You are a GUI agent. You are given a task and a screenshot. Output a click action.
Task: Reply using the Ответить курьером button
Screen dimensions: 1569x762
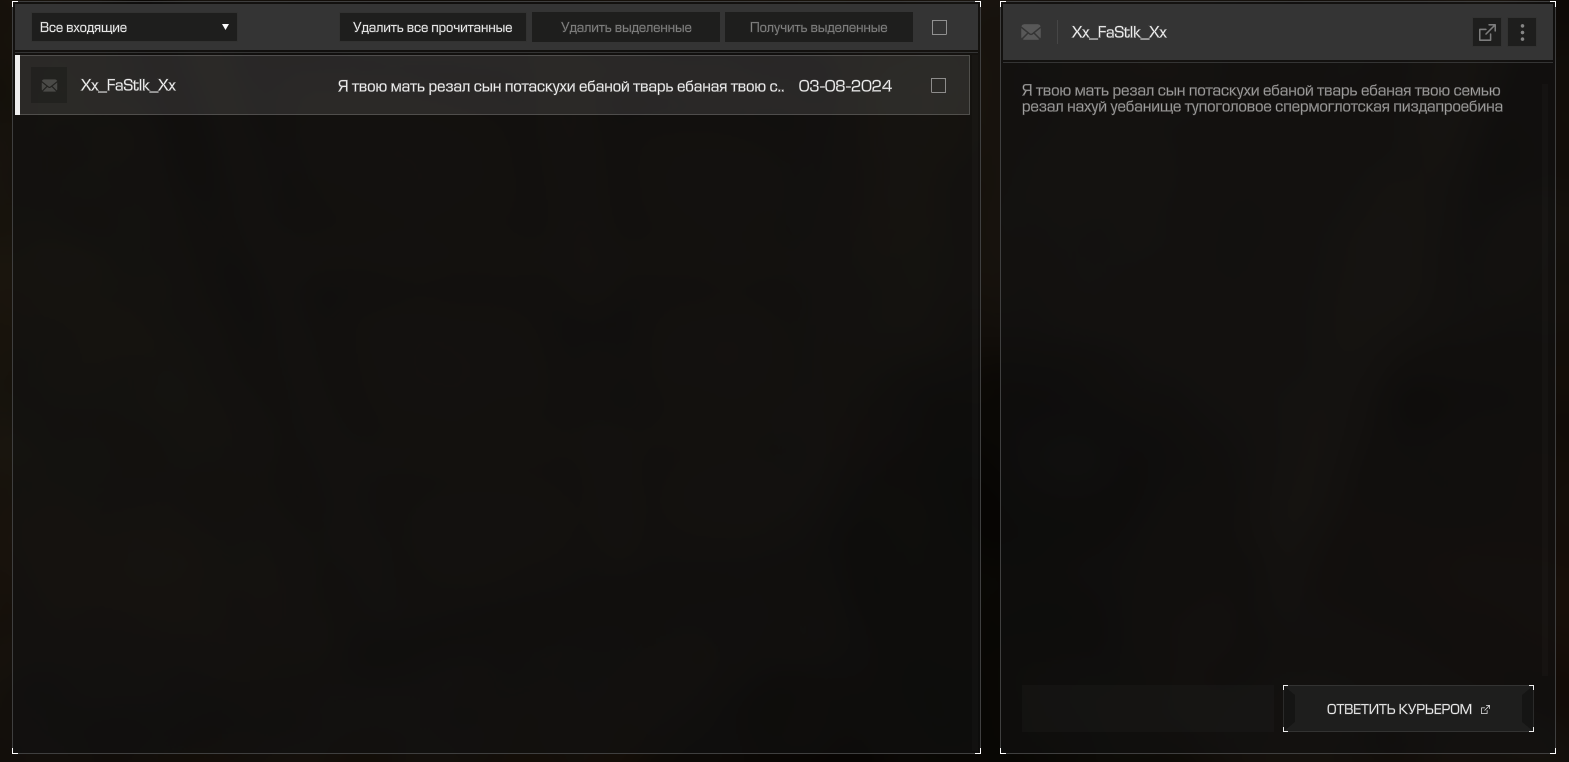pos(1408,709)
